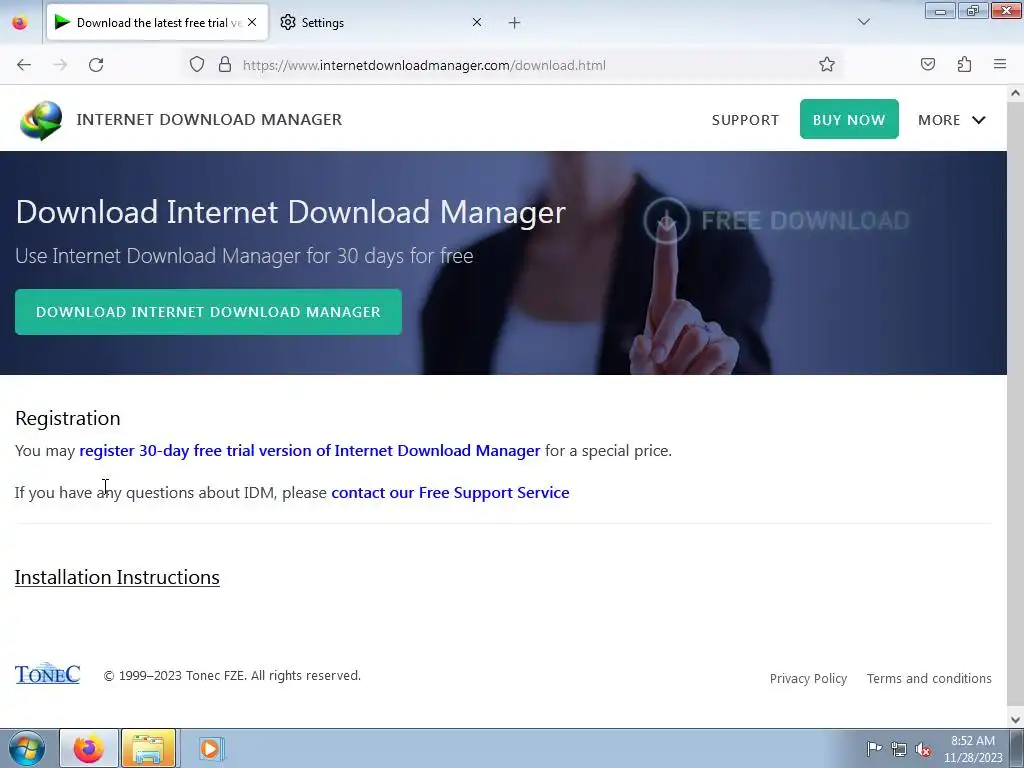1024x768 pixels.
Task: Open the Extensions puzzle icon
Action: click(x=964, y=65)
